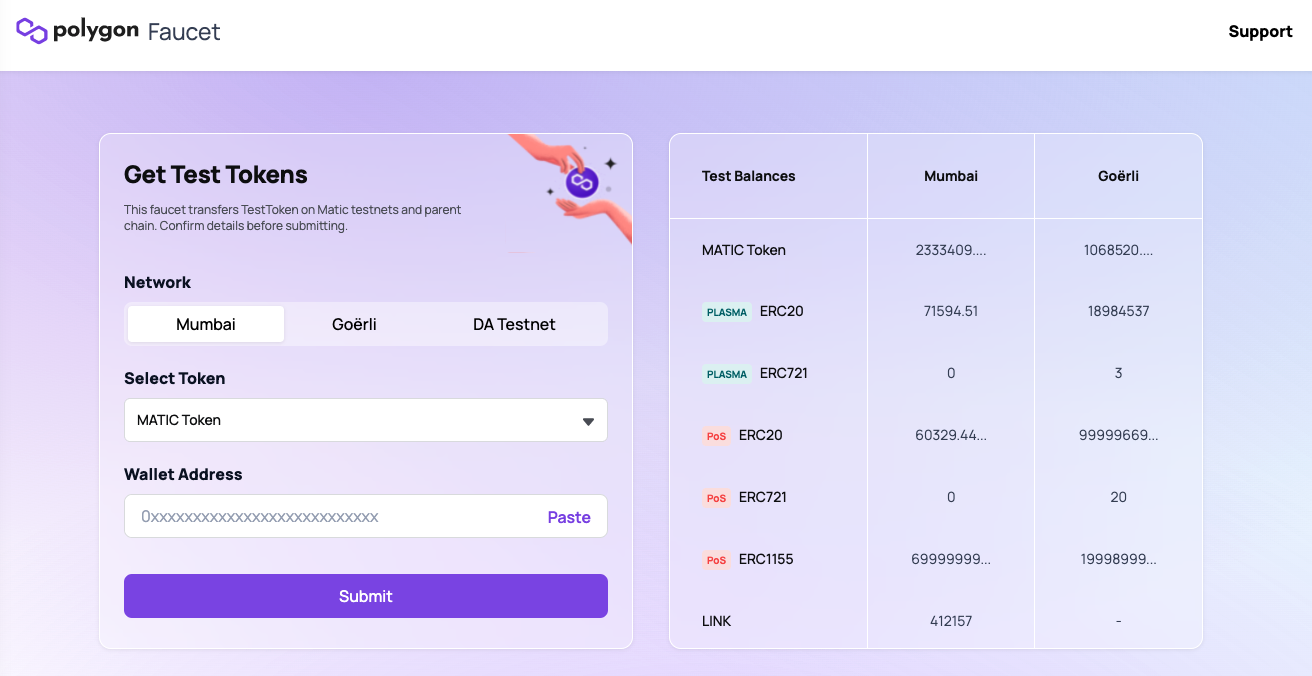This screenshot has height=676, width=1312.
Task: Click the Mumbai PLASMA ERC721 value 0
Action: (x=951, y=373)
